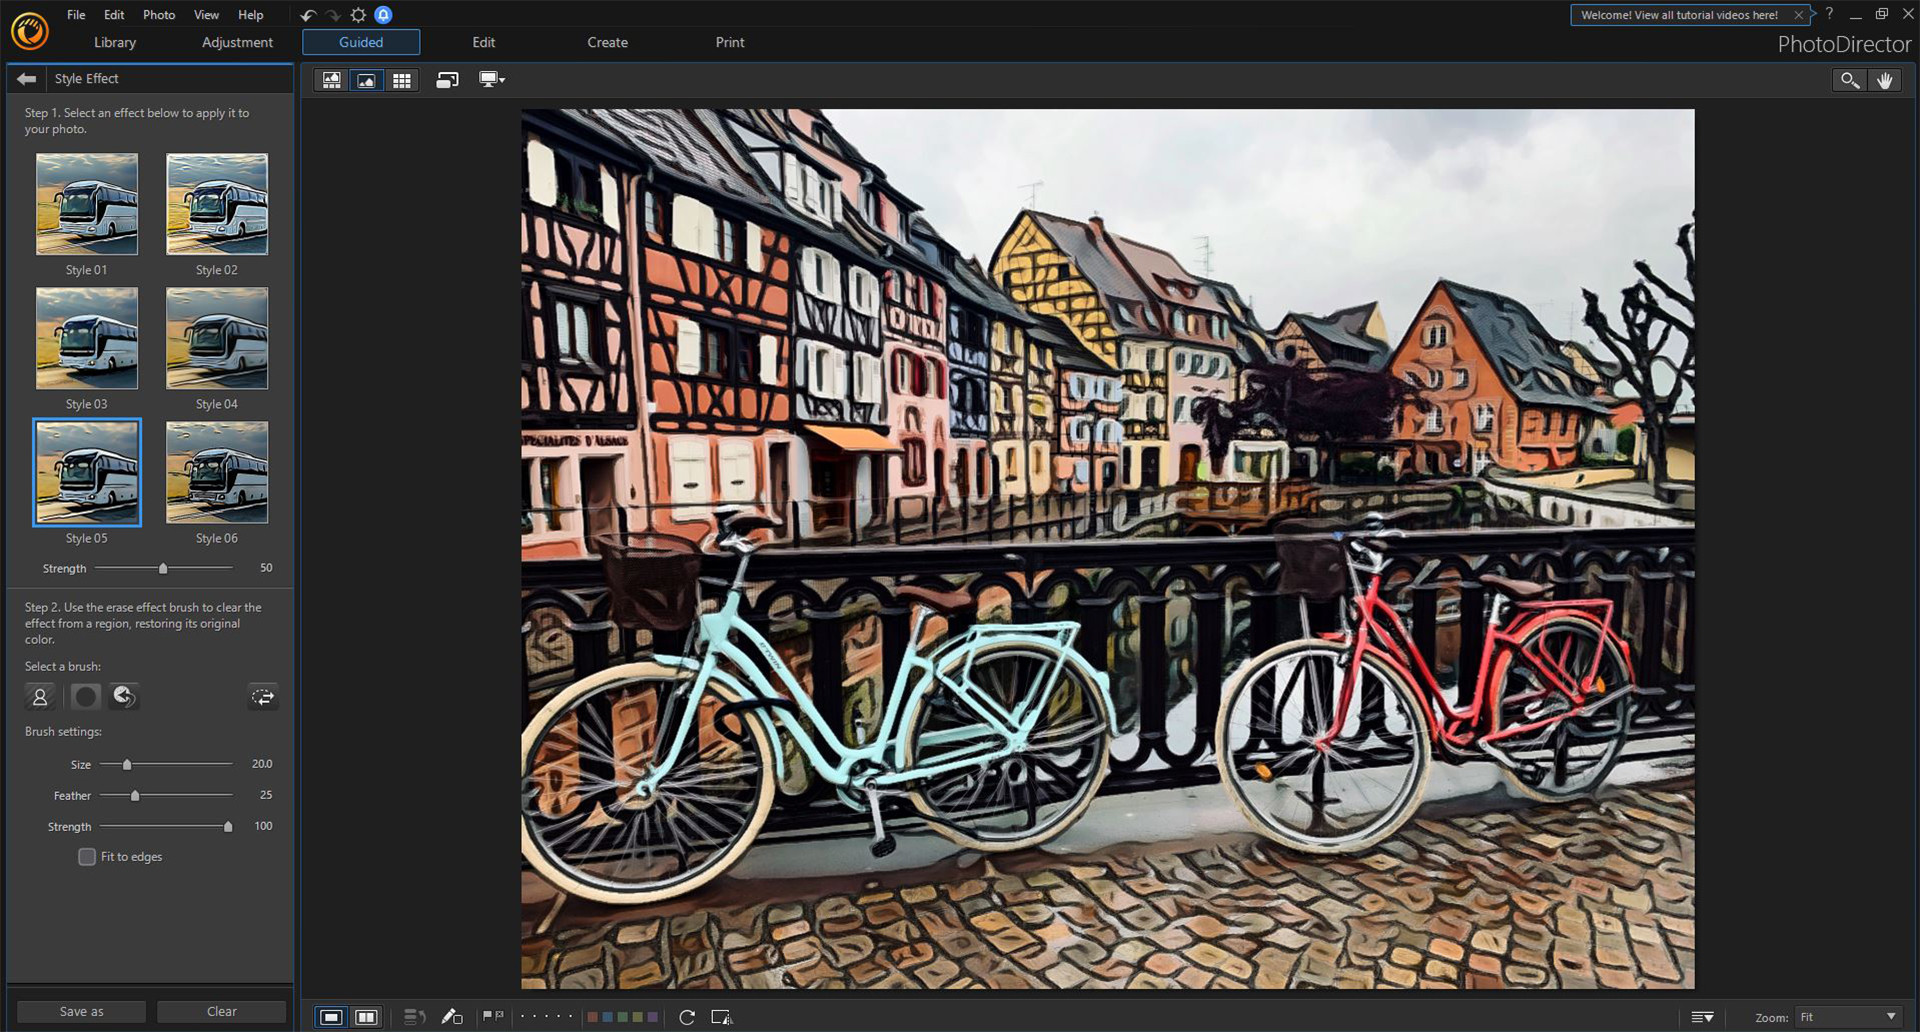
Task: Enable the Fit to edges option
Action: (87, 856)
